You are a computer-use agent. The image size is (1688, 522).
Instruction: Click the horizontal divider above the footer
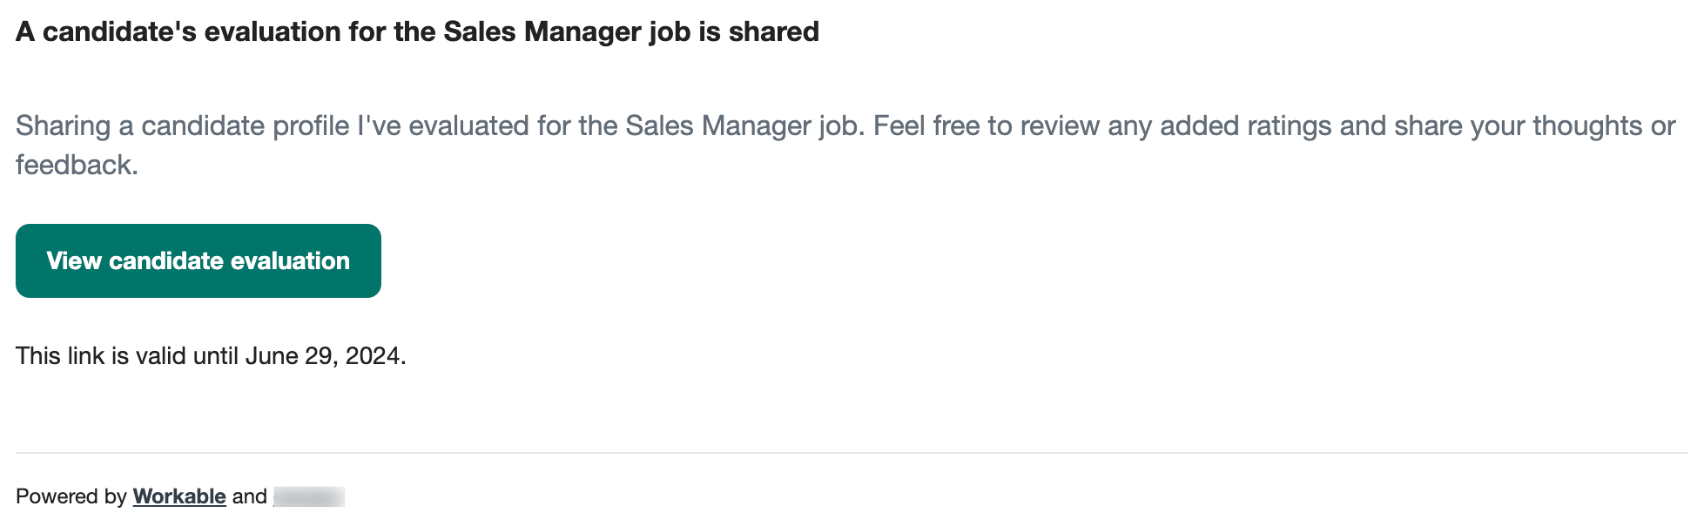pyautogui.click(x=852, y=453)
